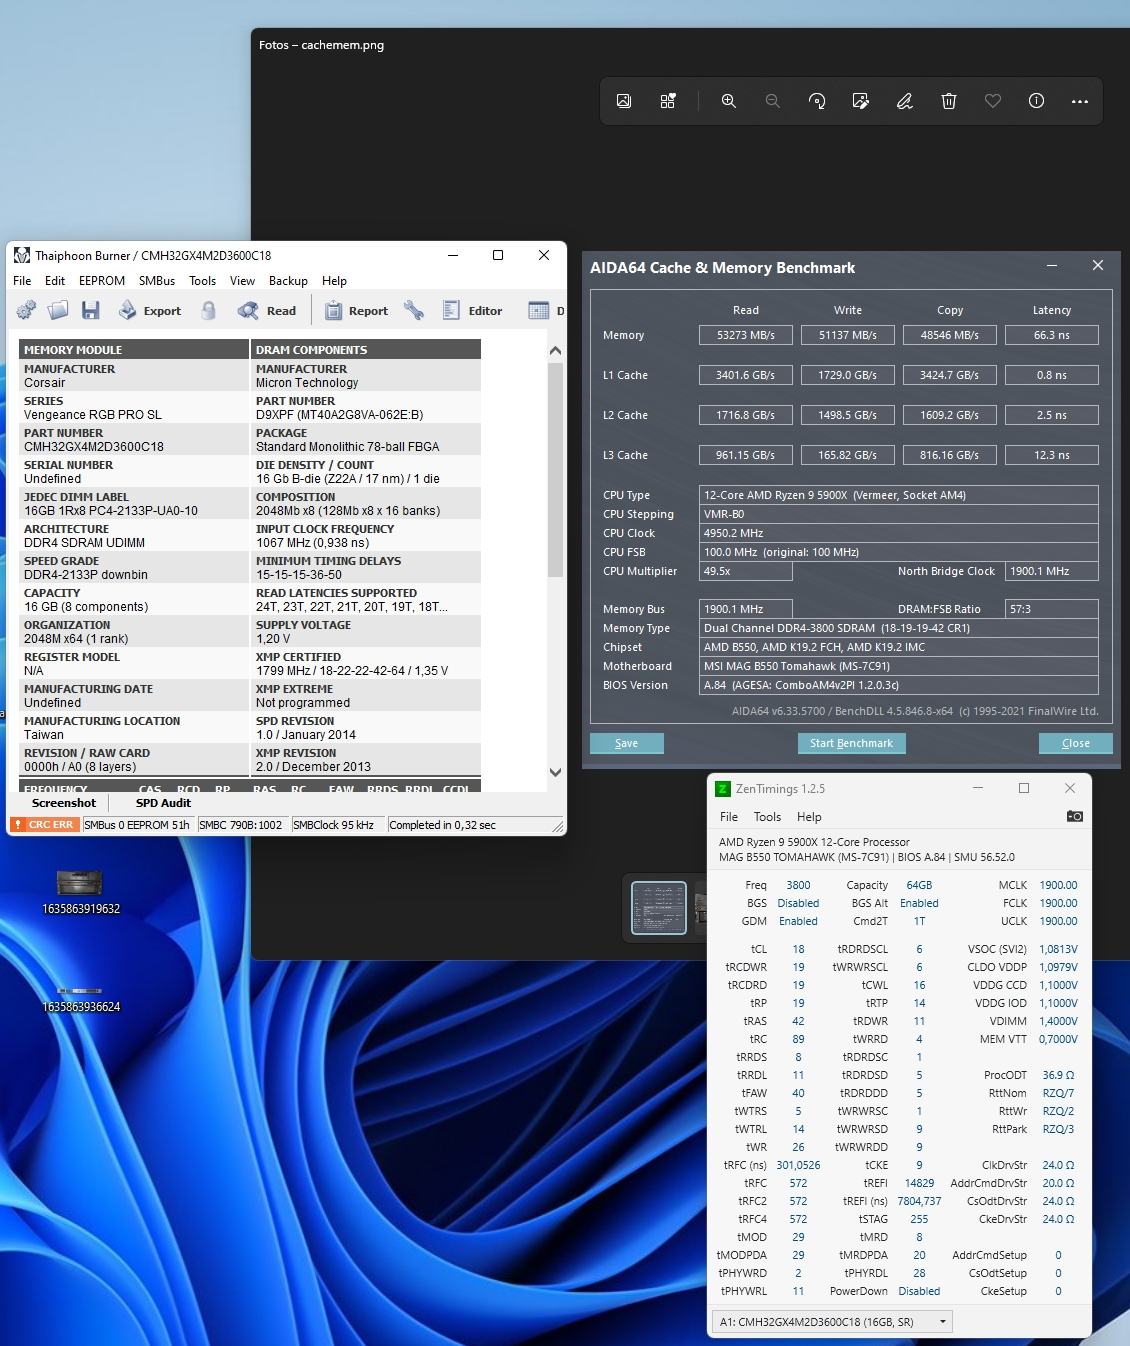The image size is (1130, 1346).
Task: Click the L3 Cache Write field 165.82 GB/s
Action: tap(848, 455)
